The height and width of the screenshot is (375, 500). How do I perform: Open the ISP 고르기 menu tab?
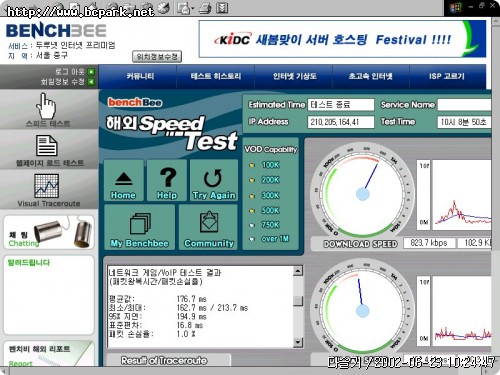click(x=447, y=76)
